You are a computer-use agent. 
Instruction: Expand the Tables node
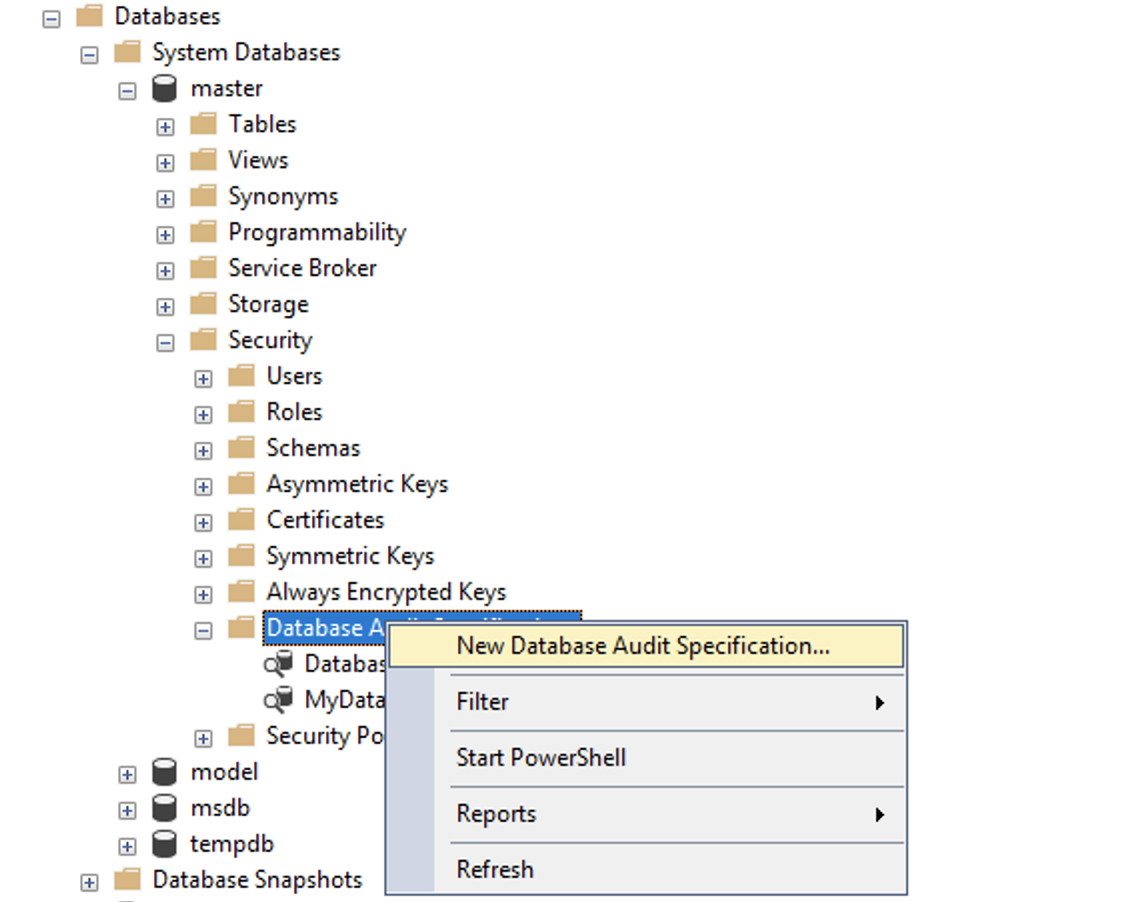point(164,124)
